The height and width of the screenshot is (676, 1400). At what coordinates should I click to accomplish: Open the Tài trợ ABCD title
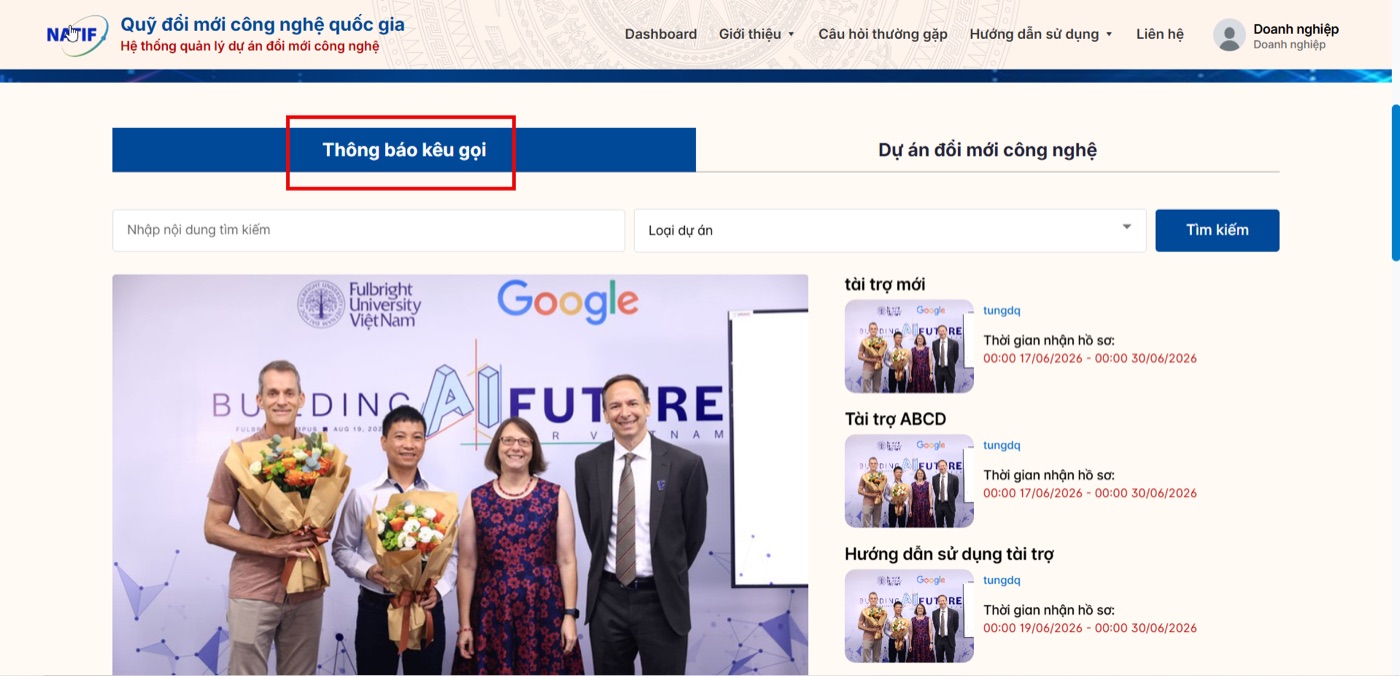tap(895, 419)
